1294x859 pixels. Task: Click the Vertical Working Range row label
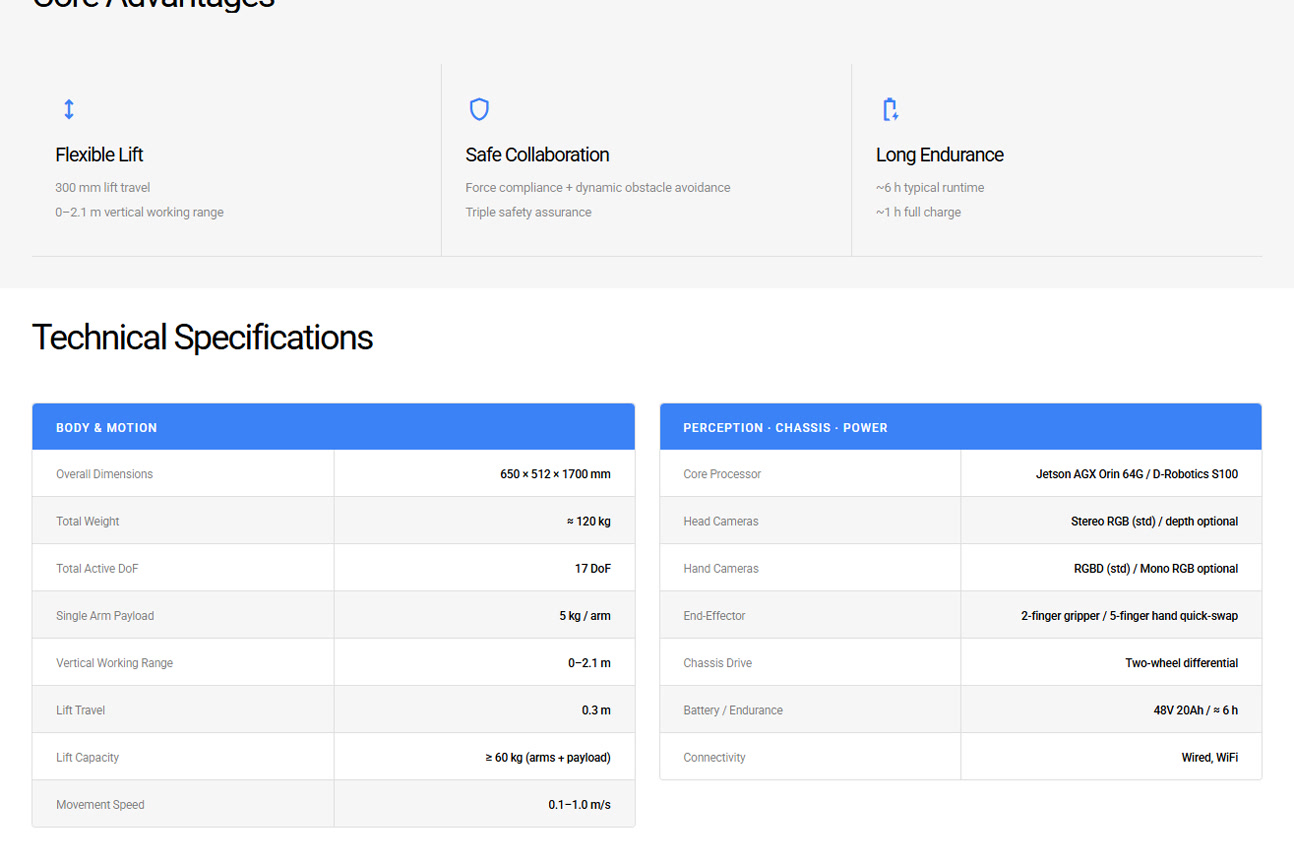(x=114, y=663)
